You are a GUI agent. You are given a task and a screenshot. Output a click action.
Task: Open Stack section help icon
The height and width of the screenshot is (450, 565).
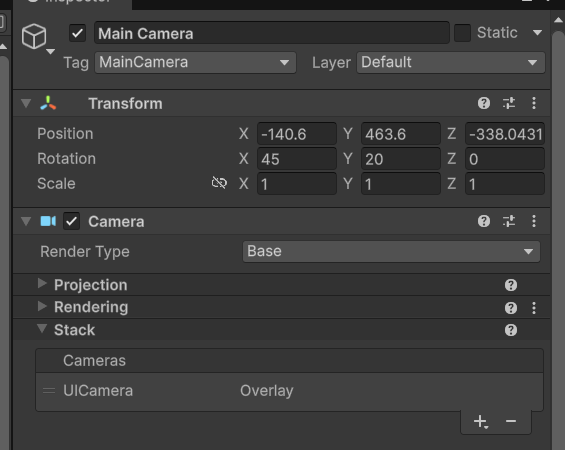point(511,330)
